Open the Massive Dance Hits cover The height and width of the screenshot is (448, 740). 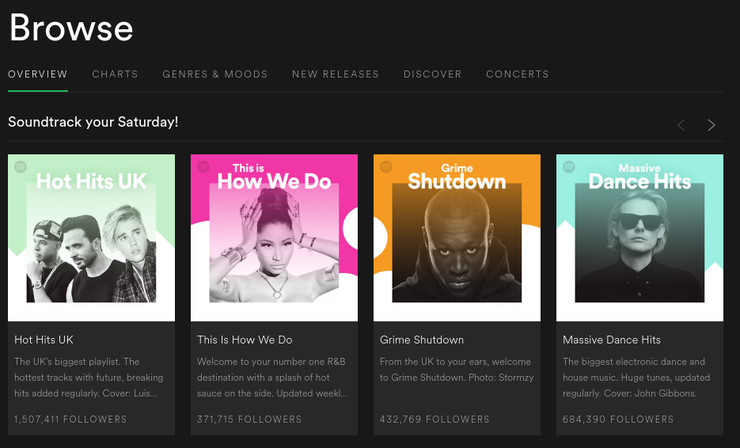[x=639, y=238]
